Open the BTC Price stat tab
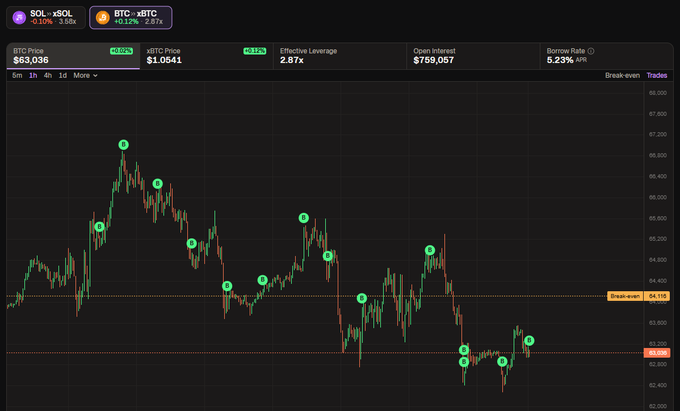 click(73, 56)
